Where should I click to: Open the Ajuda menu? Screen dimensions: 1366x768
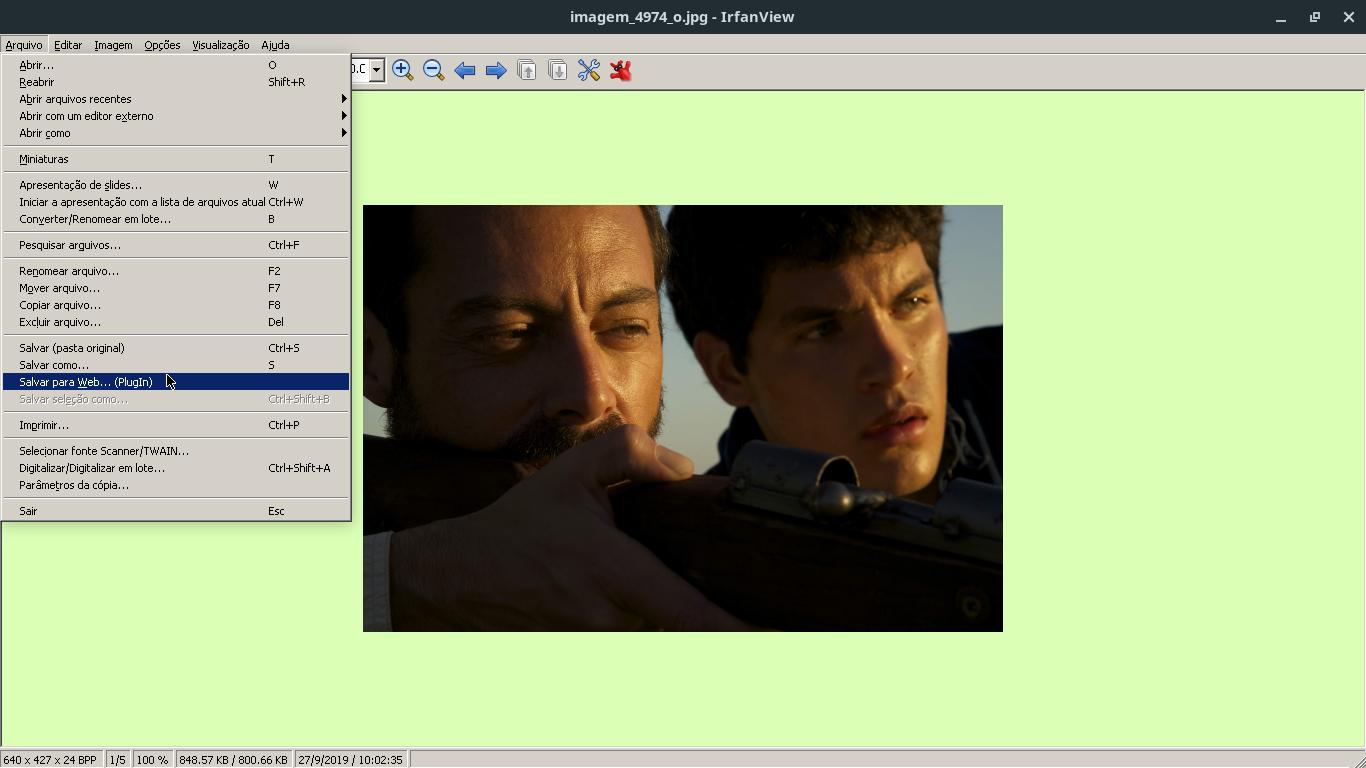275,45
